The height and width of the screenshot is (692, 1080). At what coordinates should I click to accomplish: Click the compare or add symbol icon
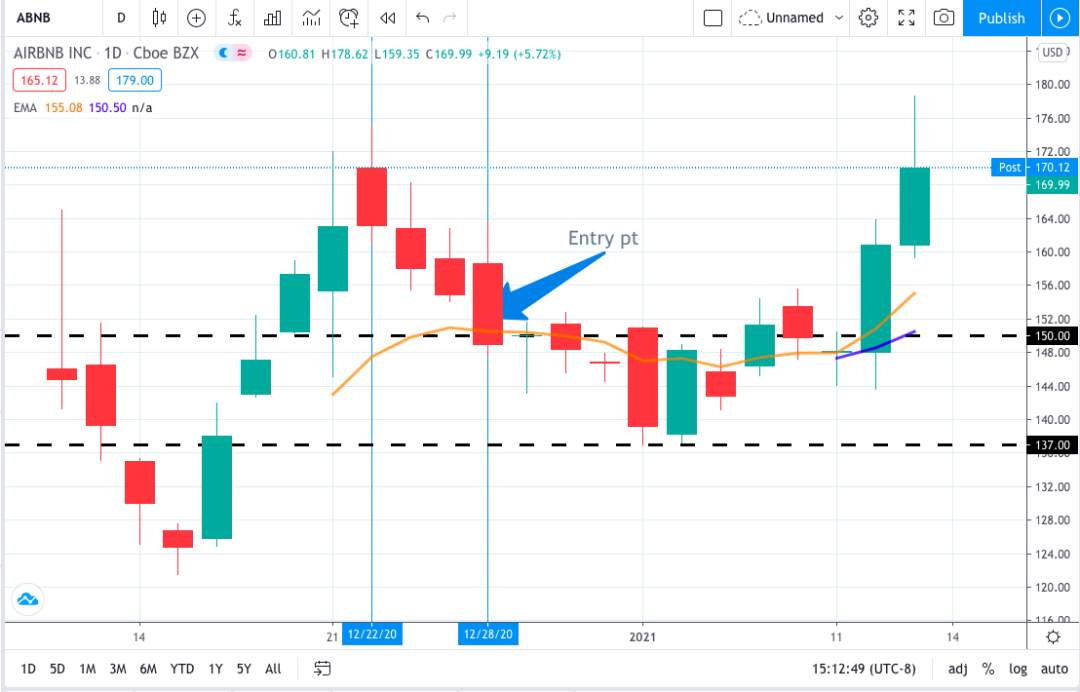(196, 18)
